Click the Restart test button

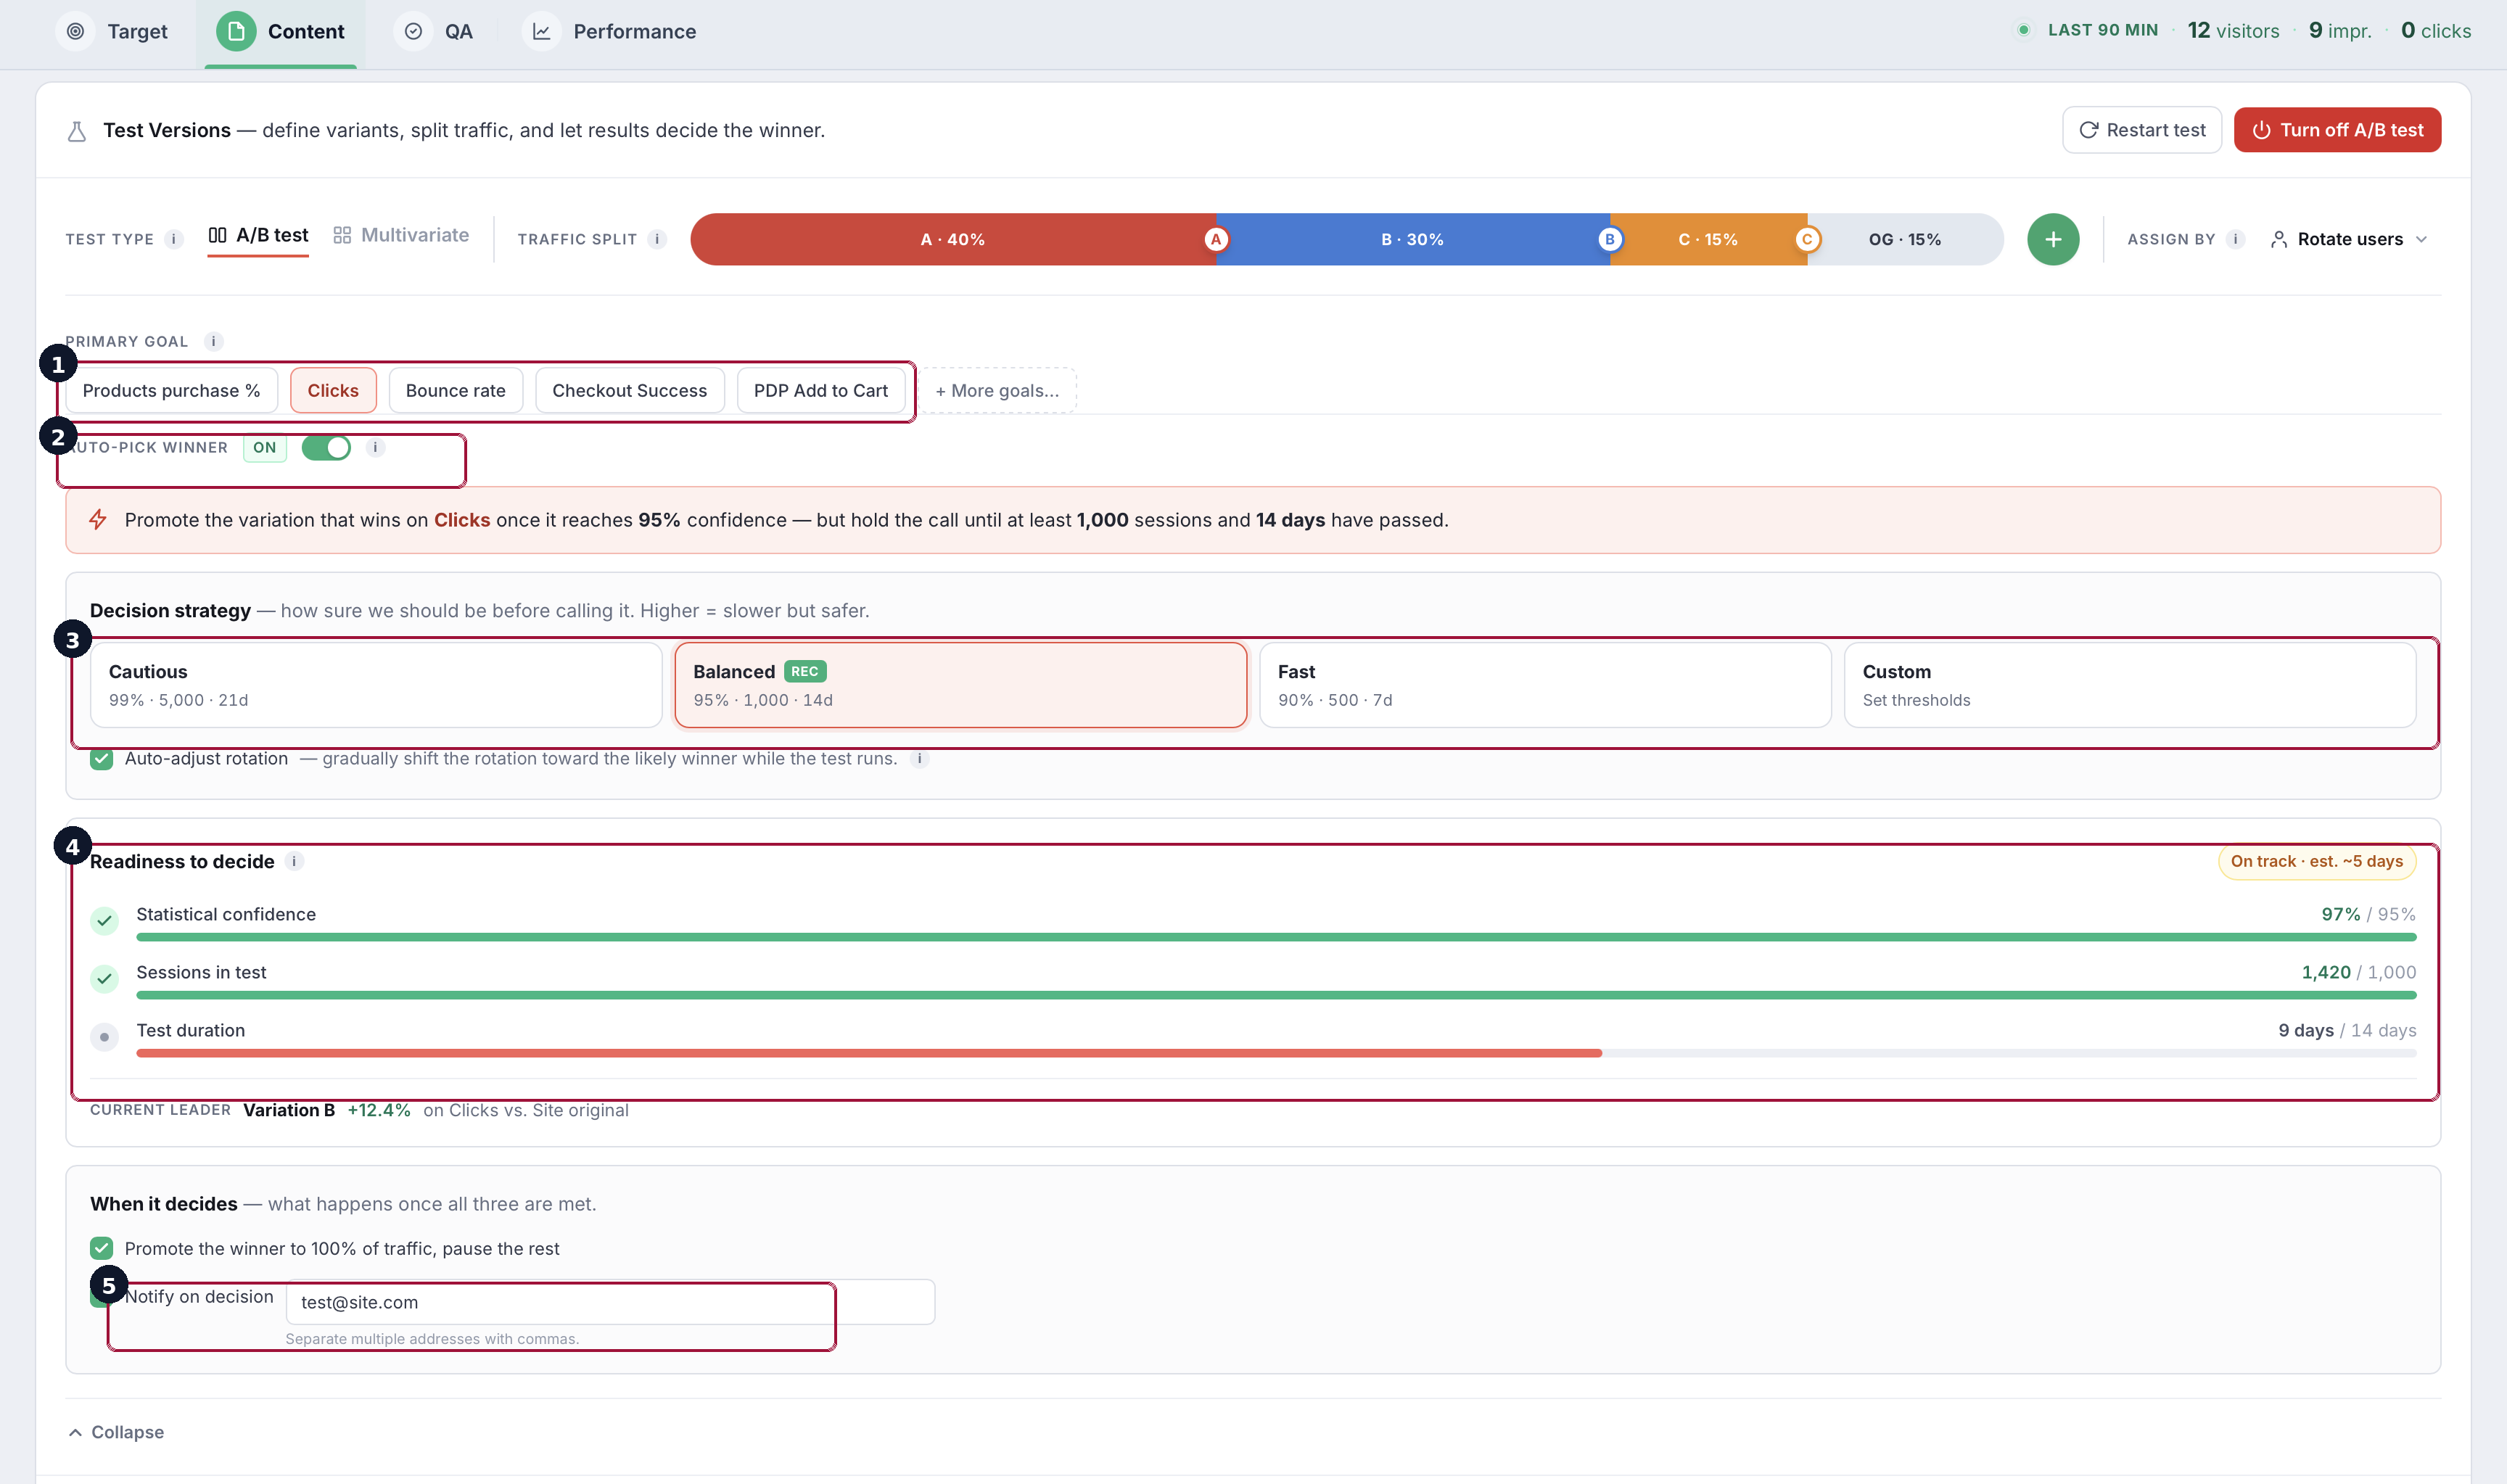point(2141,130)
